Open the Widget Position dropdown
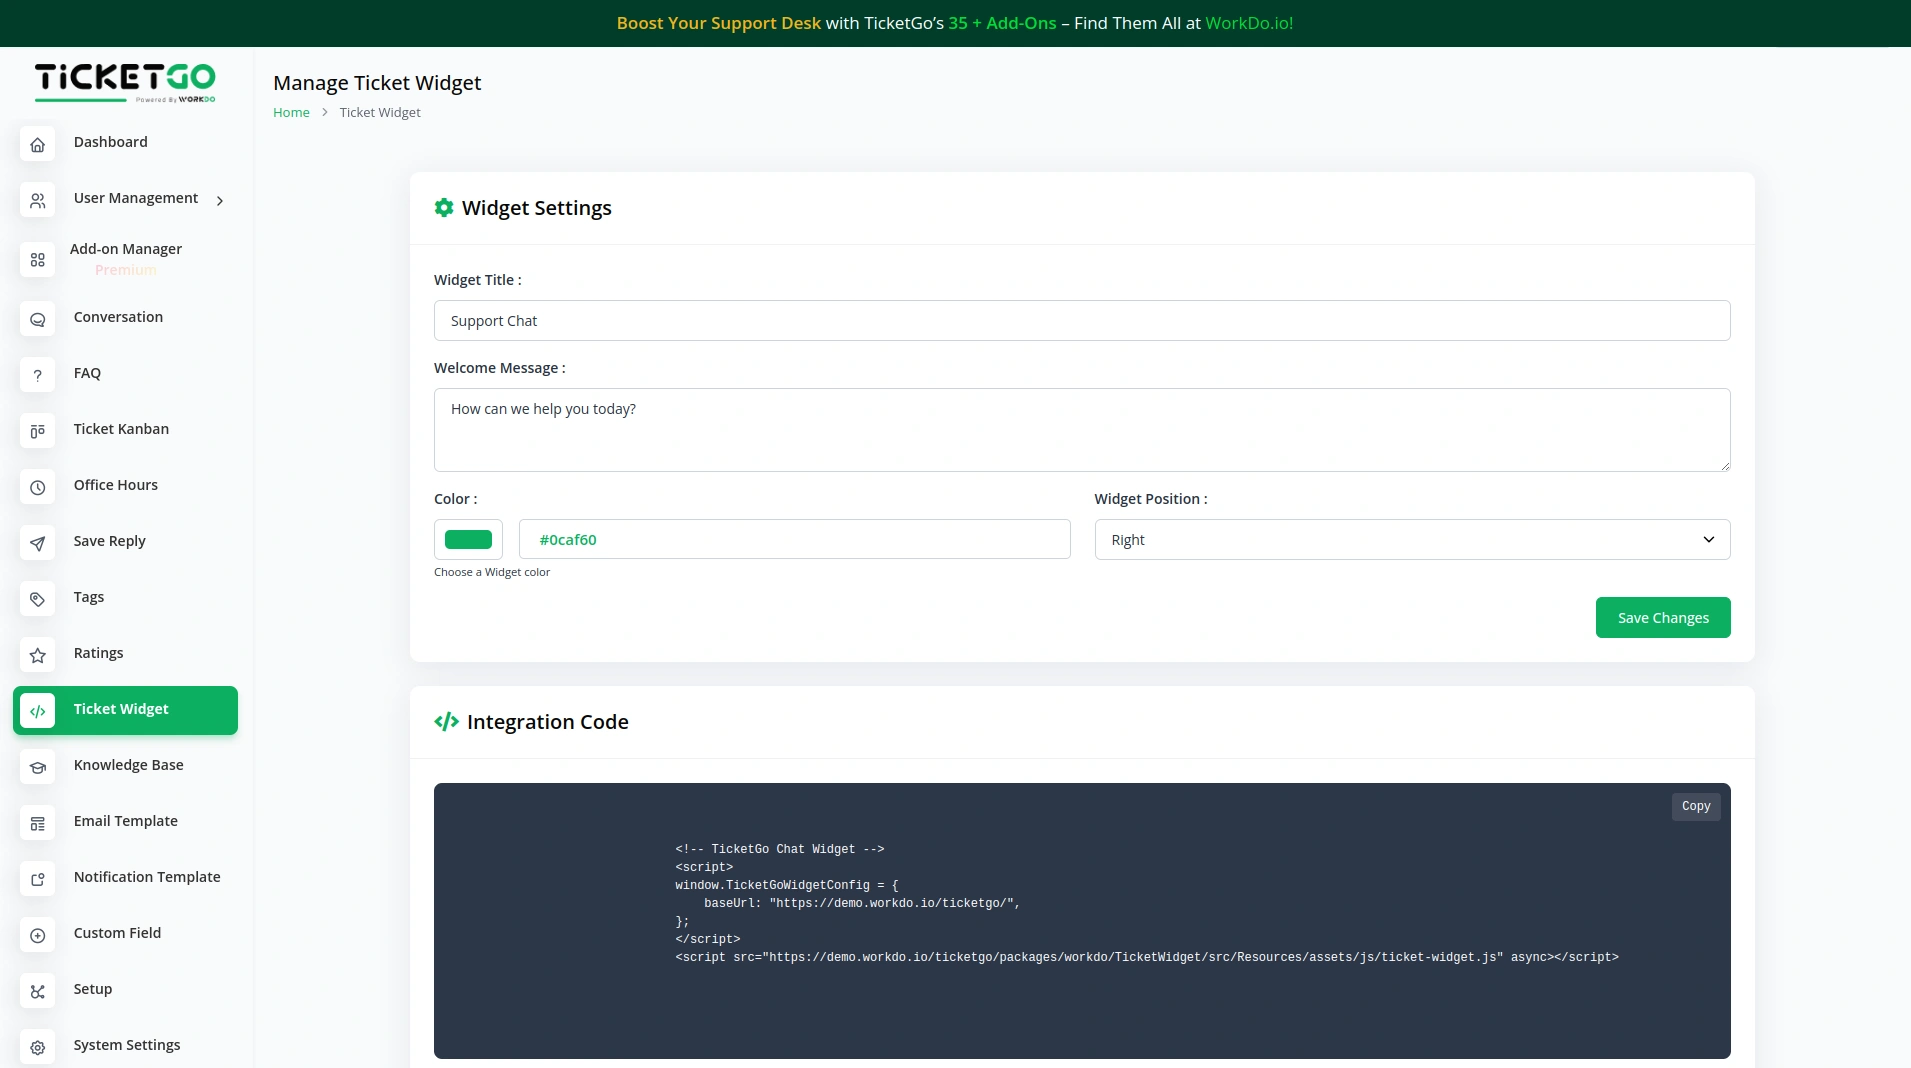 click(x=1411, y=540)
